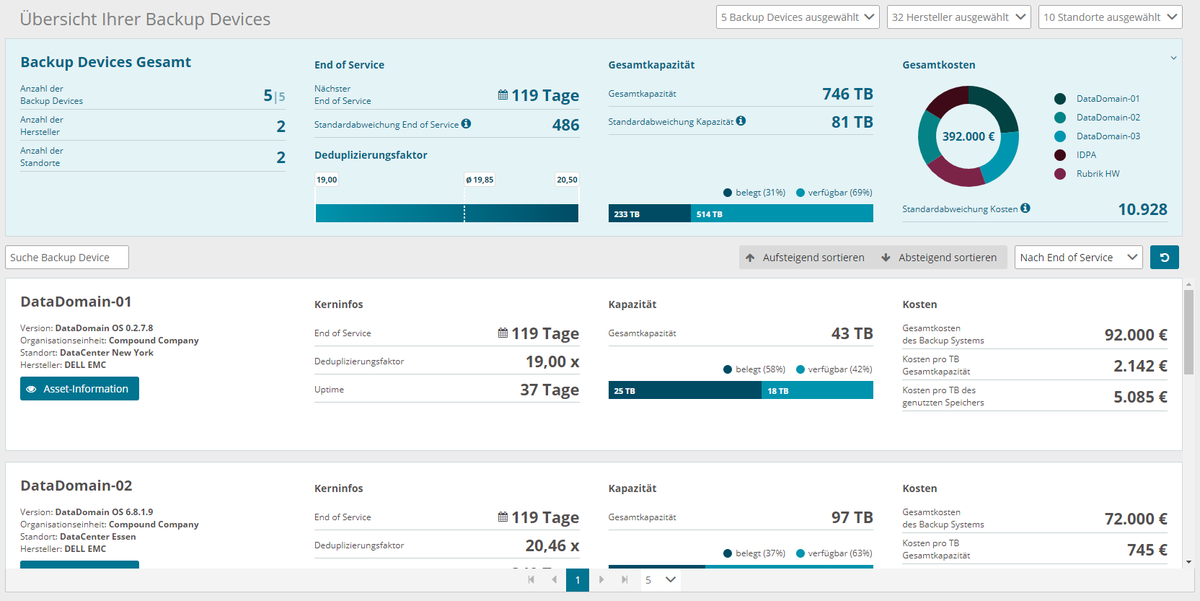Click the DataDomain-01 legend color dot

tap(1059, 99)
